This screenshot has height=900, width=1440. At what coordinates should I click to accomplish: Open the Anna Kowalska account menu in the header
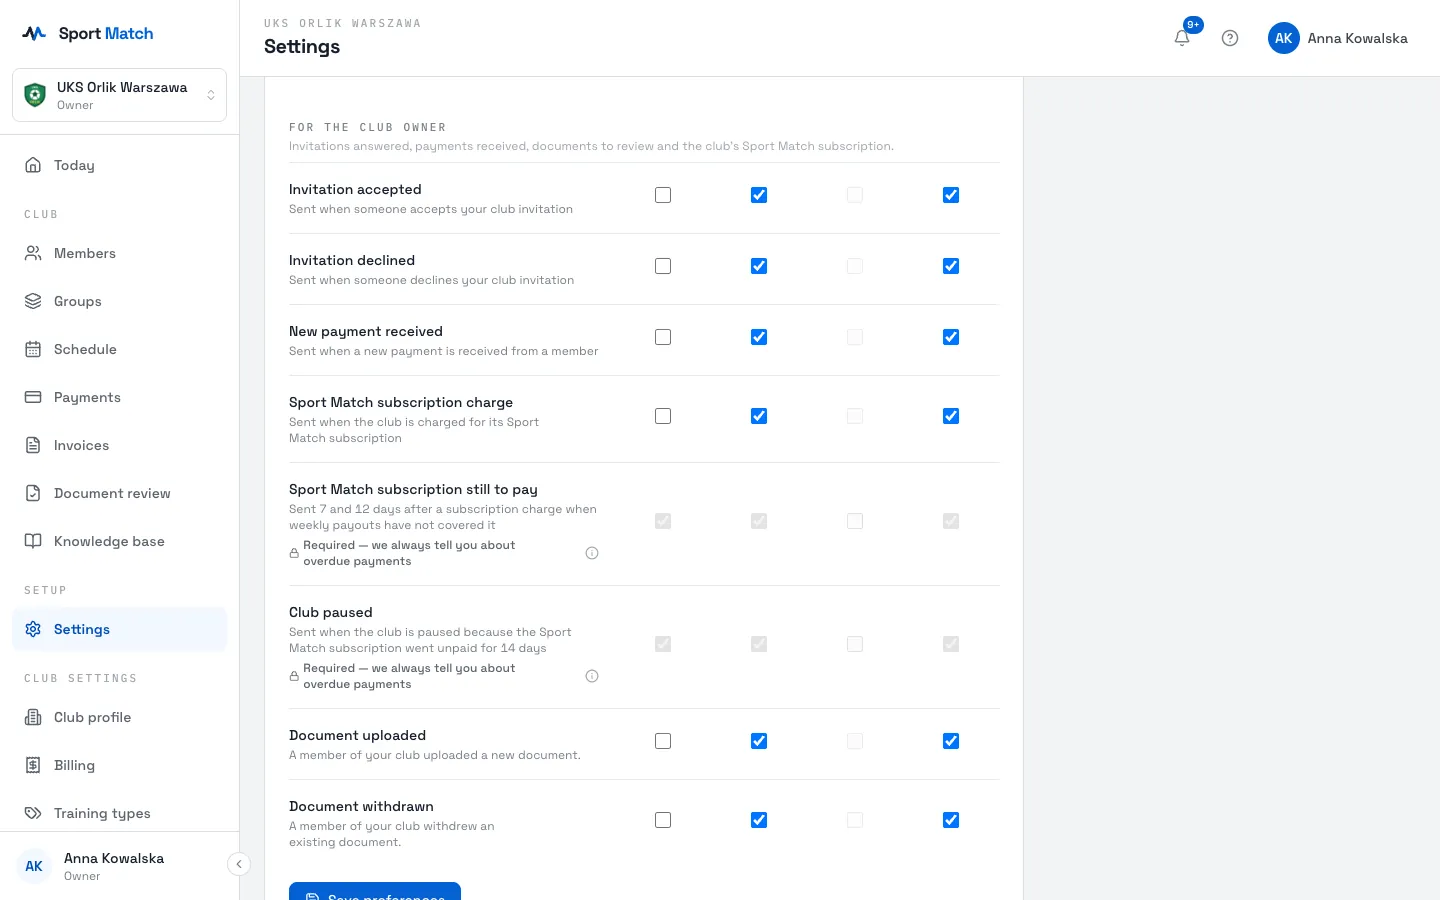(1338, 38)
